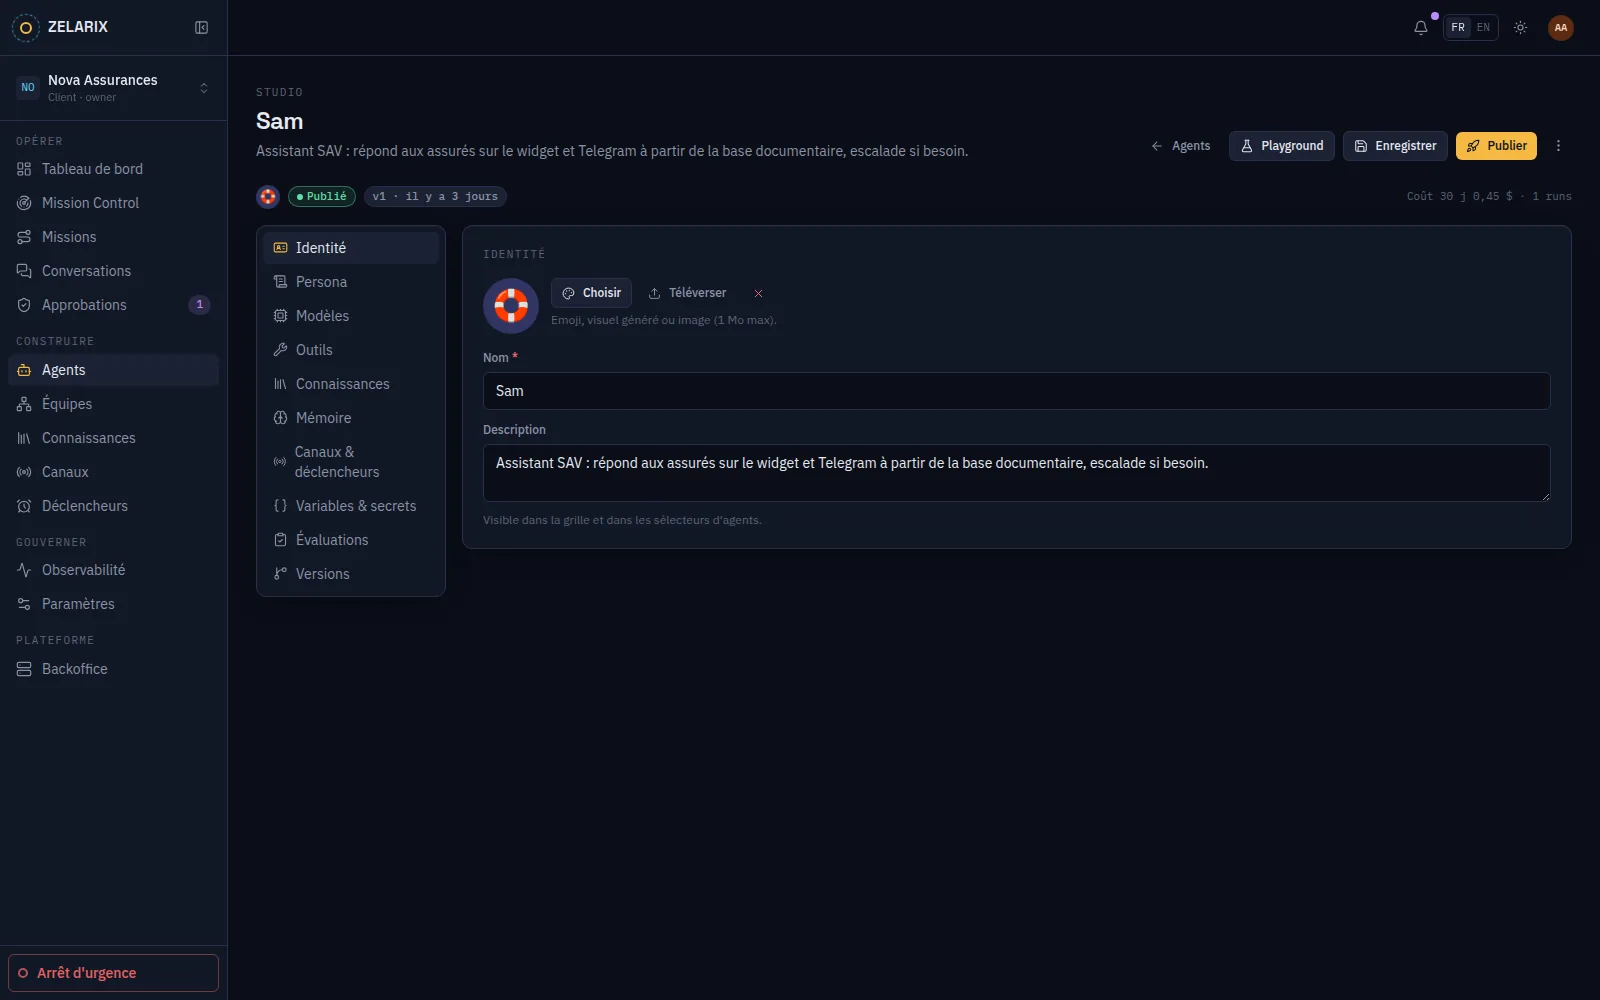1600x1000 pixels.
Task: Select the Modèles studio tab
Action: click(351, 316)
